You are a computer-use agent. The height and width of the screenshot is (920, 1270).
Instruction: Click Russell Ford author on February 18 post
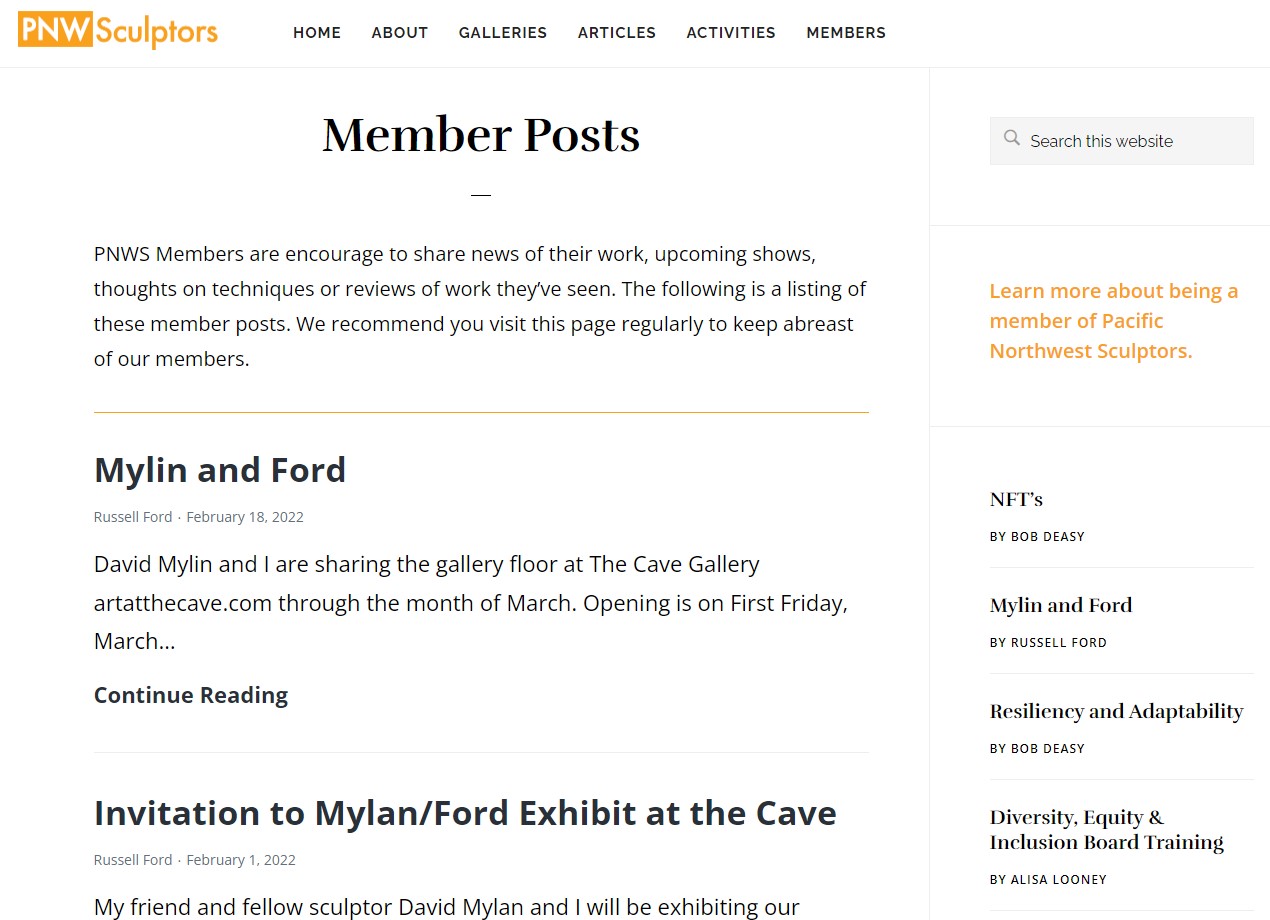pos(133,517)
